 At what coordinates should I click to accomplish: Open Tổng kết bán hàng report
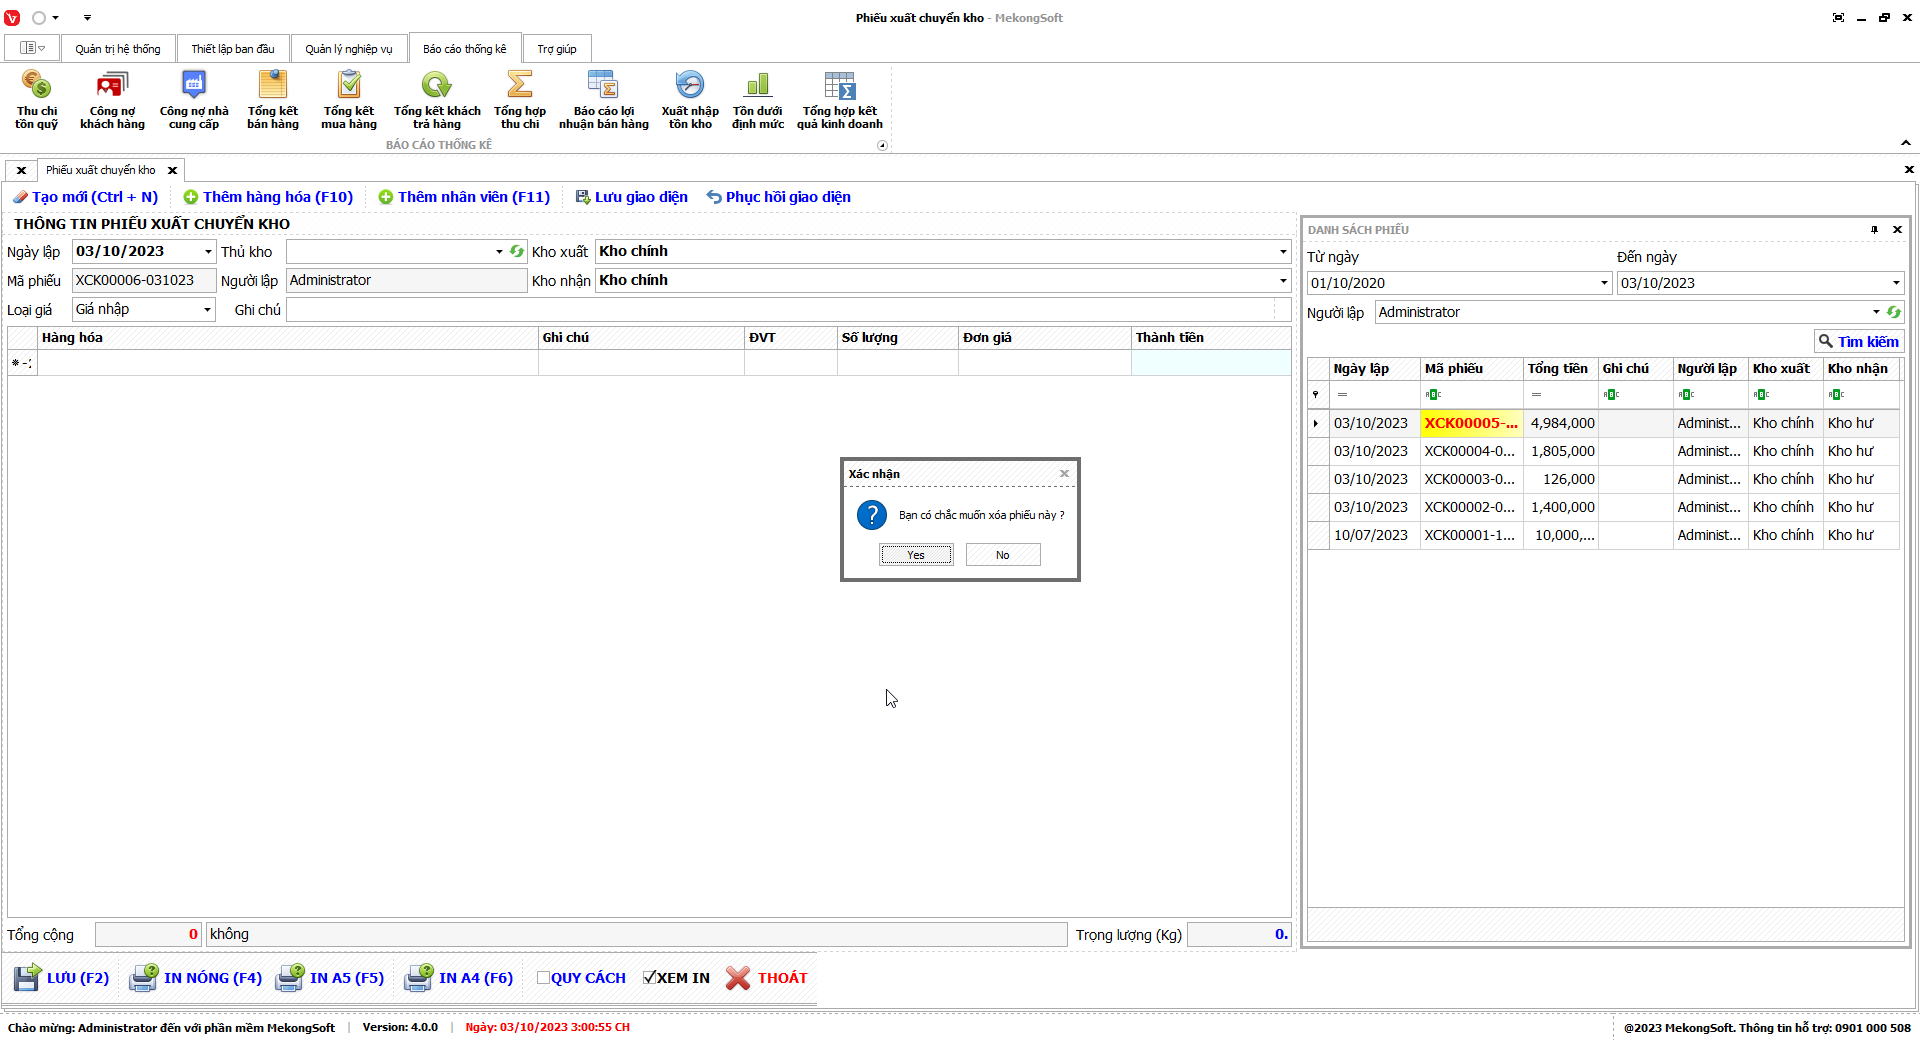click(x=272, y=100)
